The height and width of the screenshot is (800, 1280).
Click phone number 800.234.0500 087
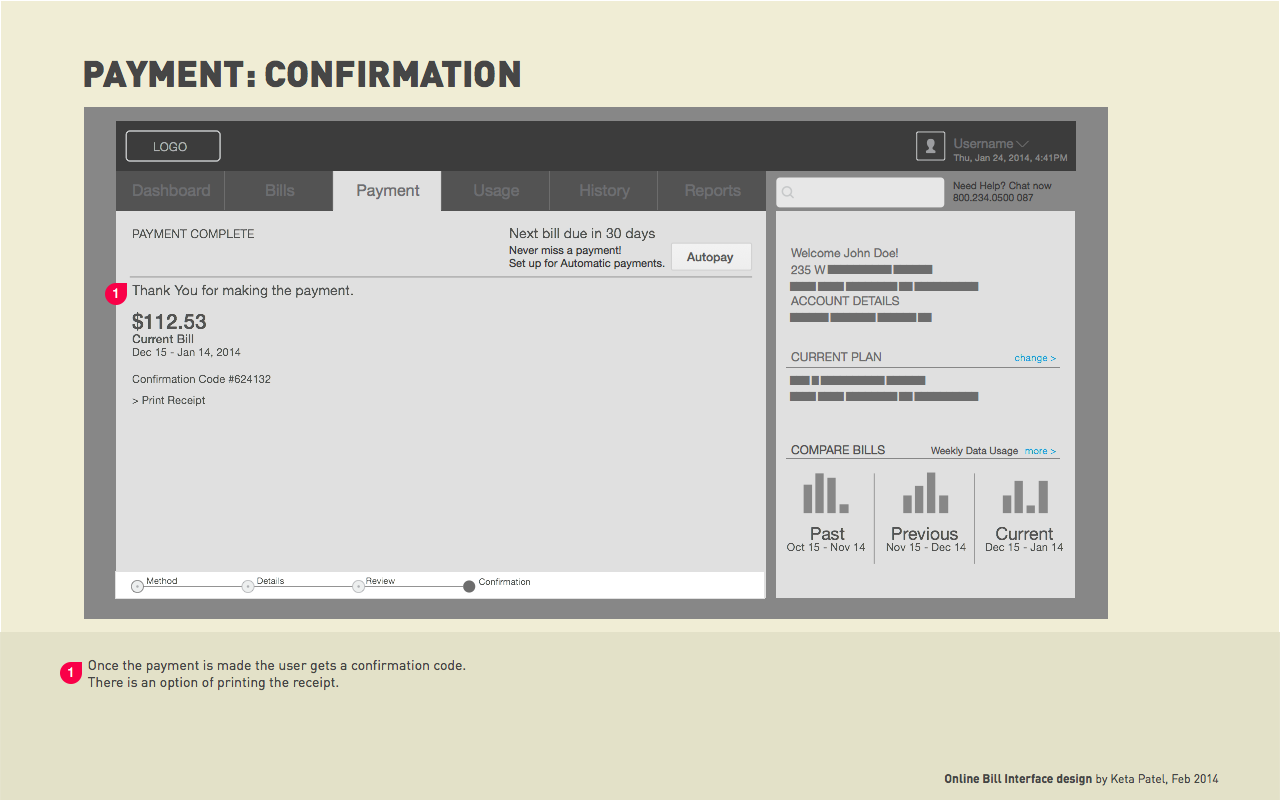pyautogui.click(x=993, y=198)
